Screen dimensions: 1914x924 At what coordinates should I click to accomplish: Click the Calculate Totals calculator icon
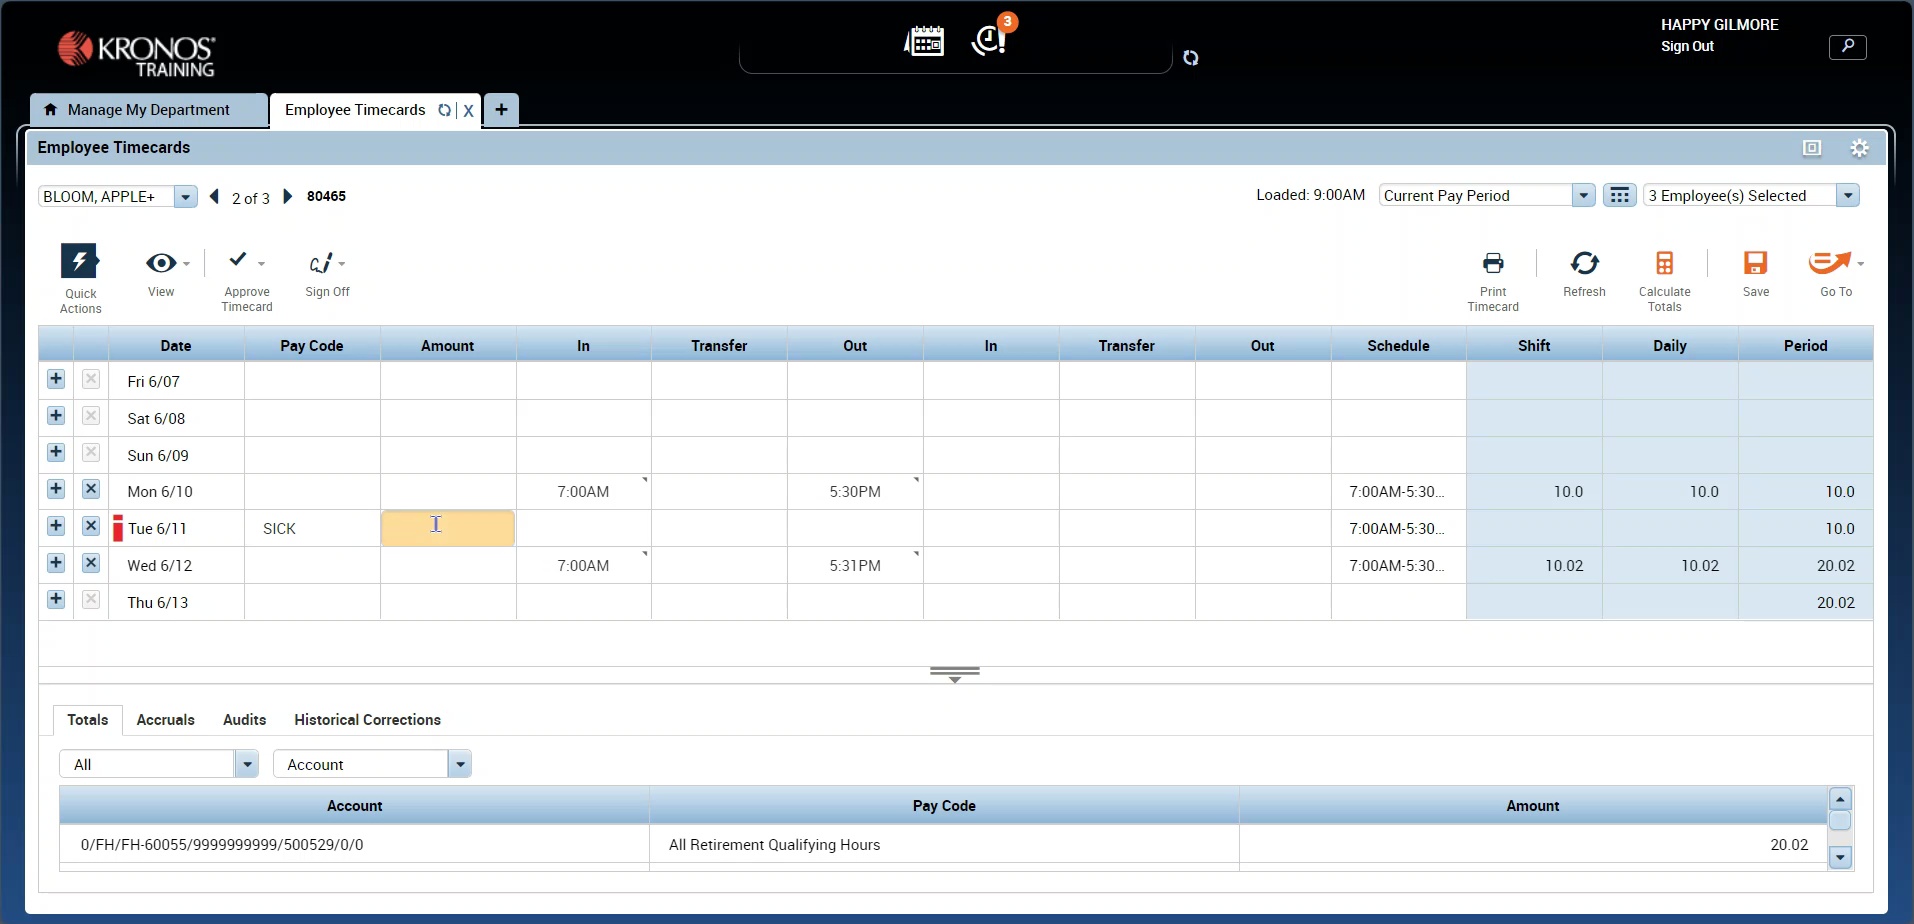(1664, 263)
